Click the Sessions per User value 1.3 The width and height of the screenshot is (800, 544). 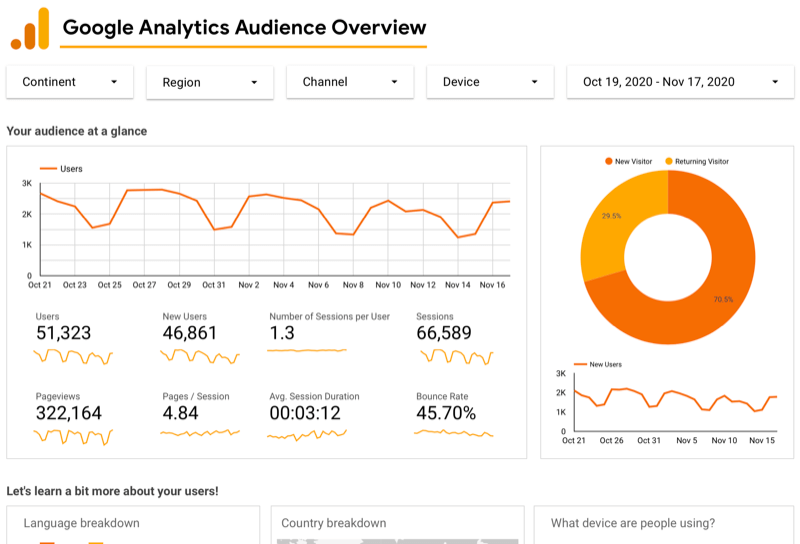click(282, 333)
